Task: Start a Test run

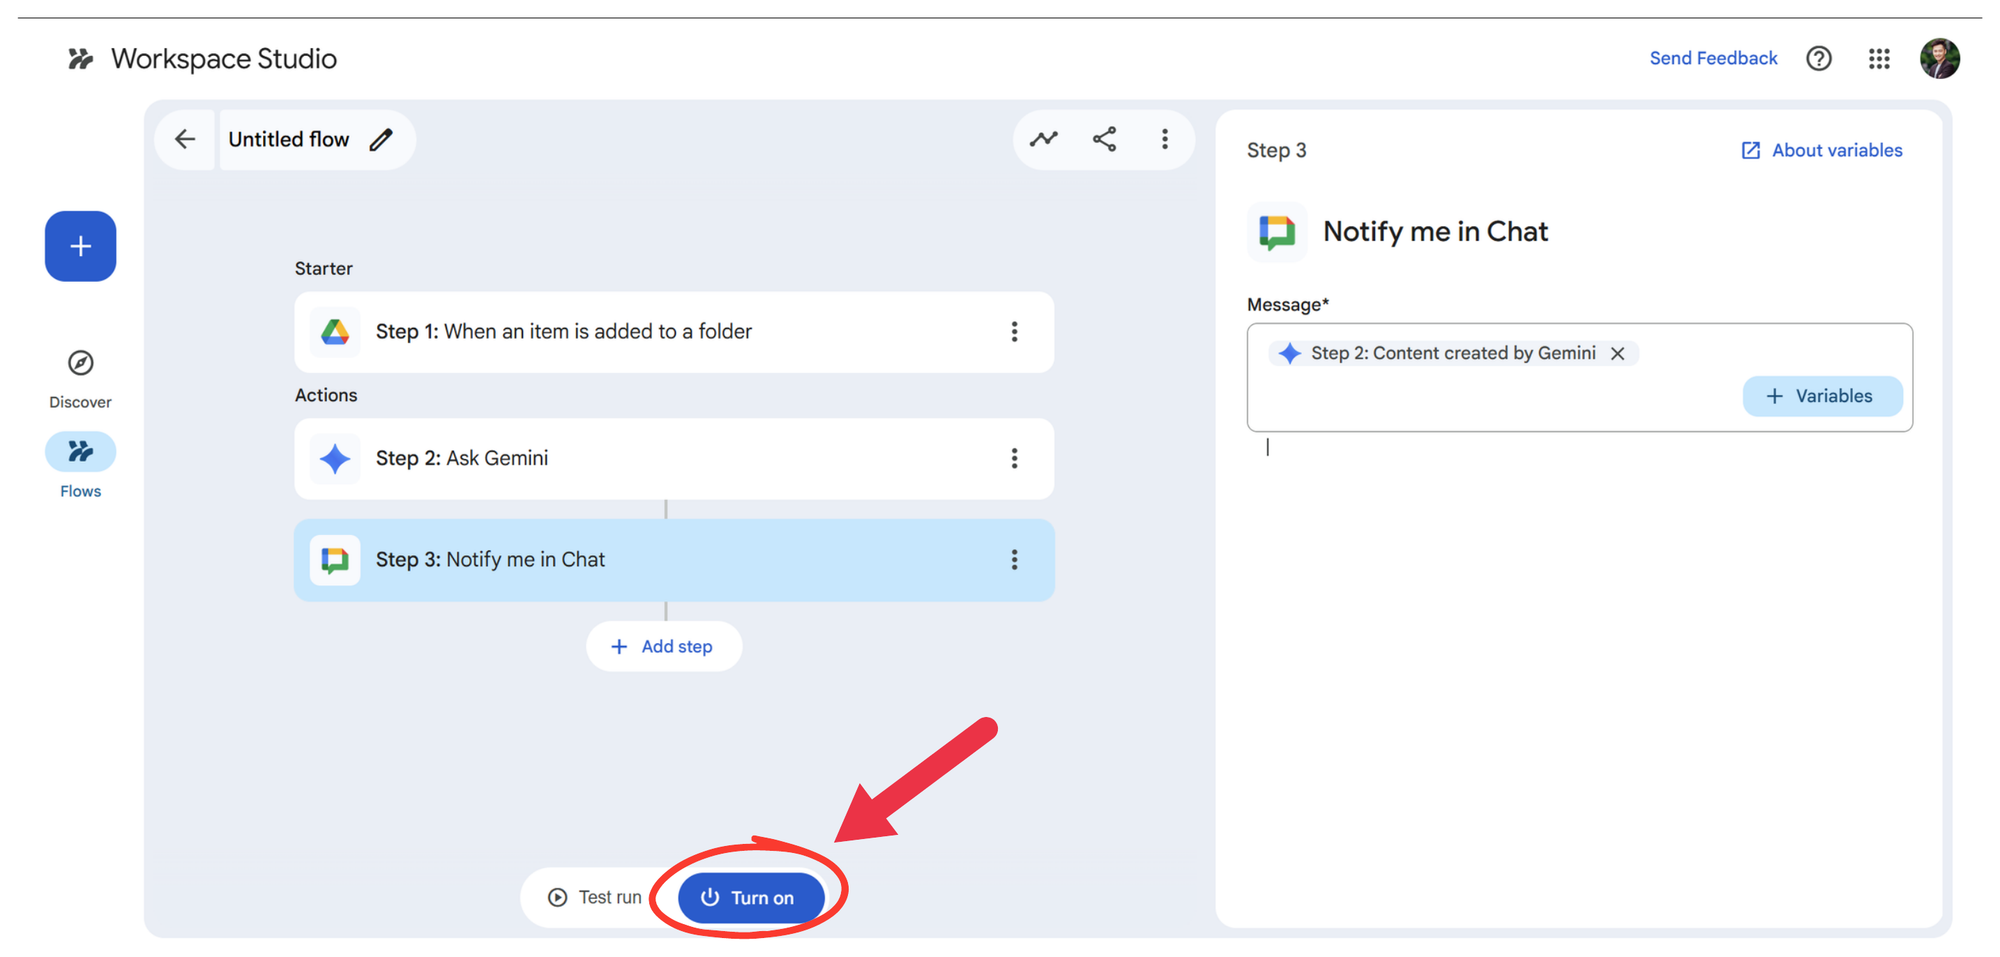Action: (x=595, y=897)
